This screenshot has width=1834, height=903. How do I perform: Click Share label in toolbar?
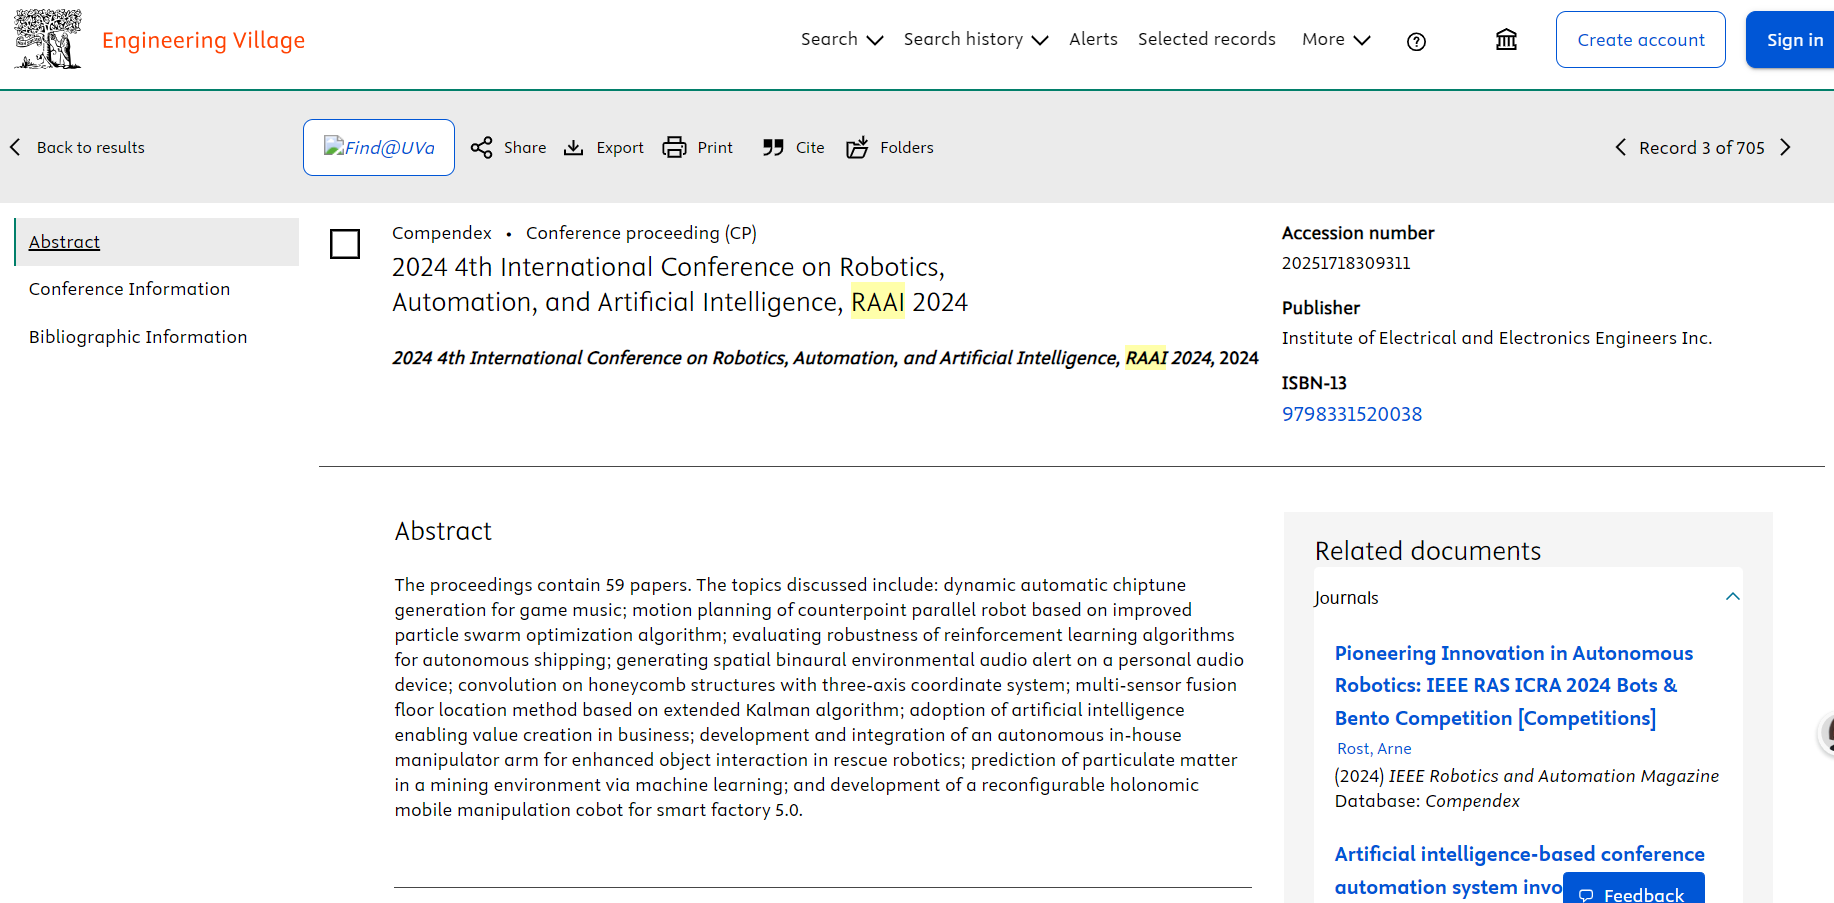click(x=525, y=148)
